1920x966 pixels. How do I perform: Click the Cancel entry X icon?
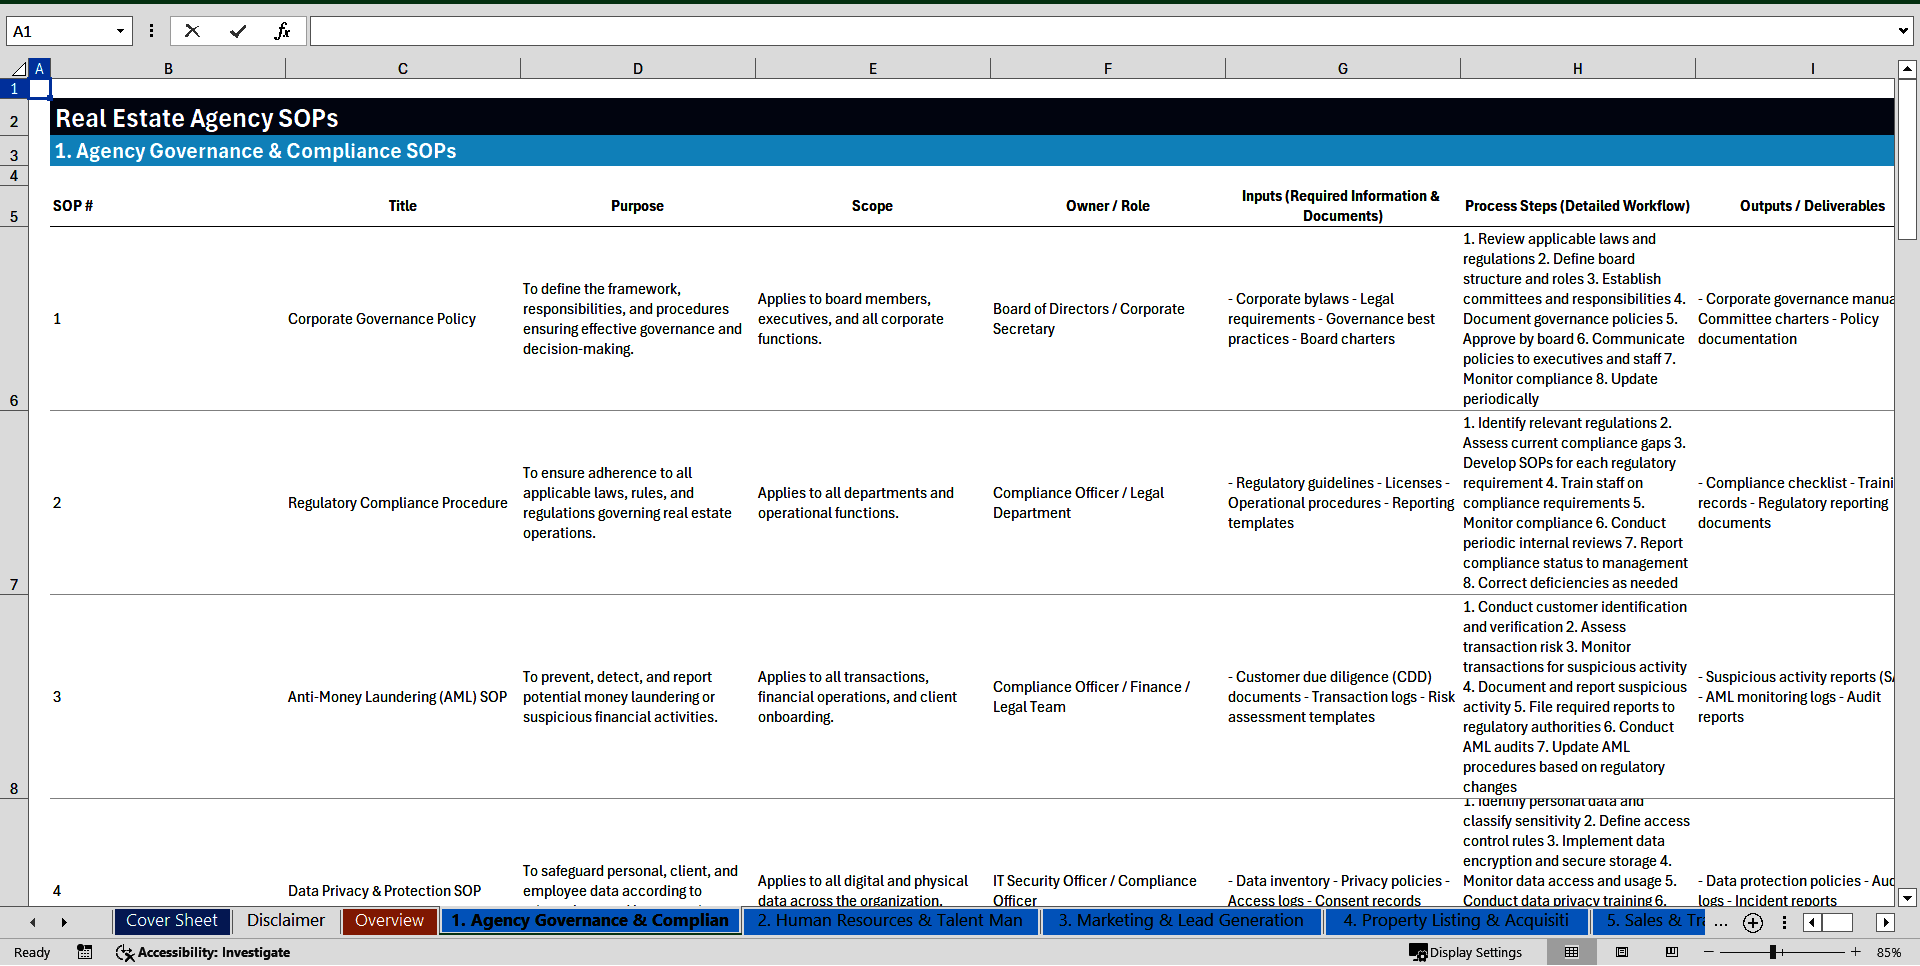pos(192,31)
